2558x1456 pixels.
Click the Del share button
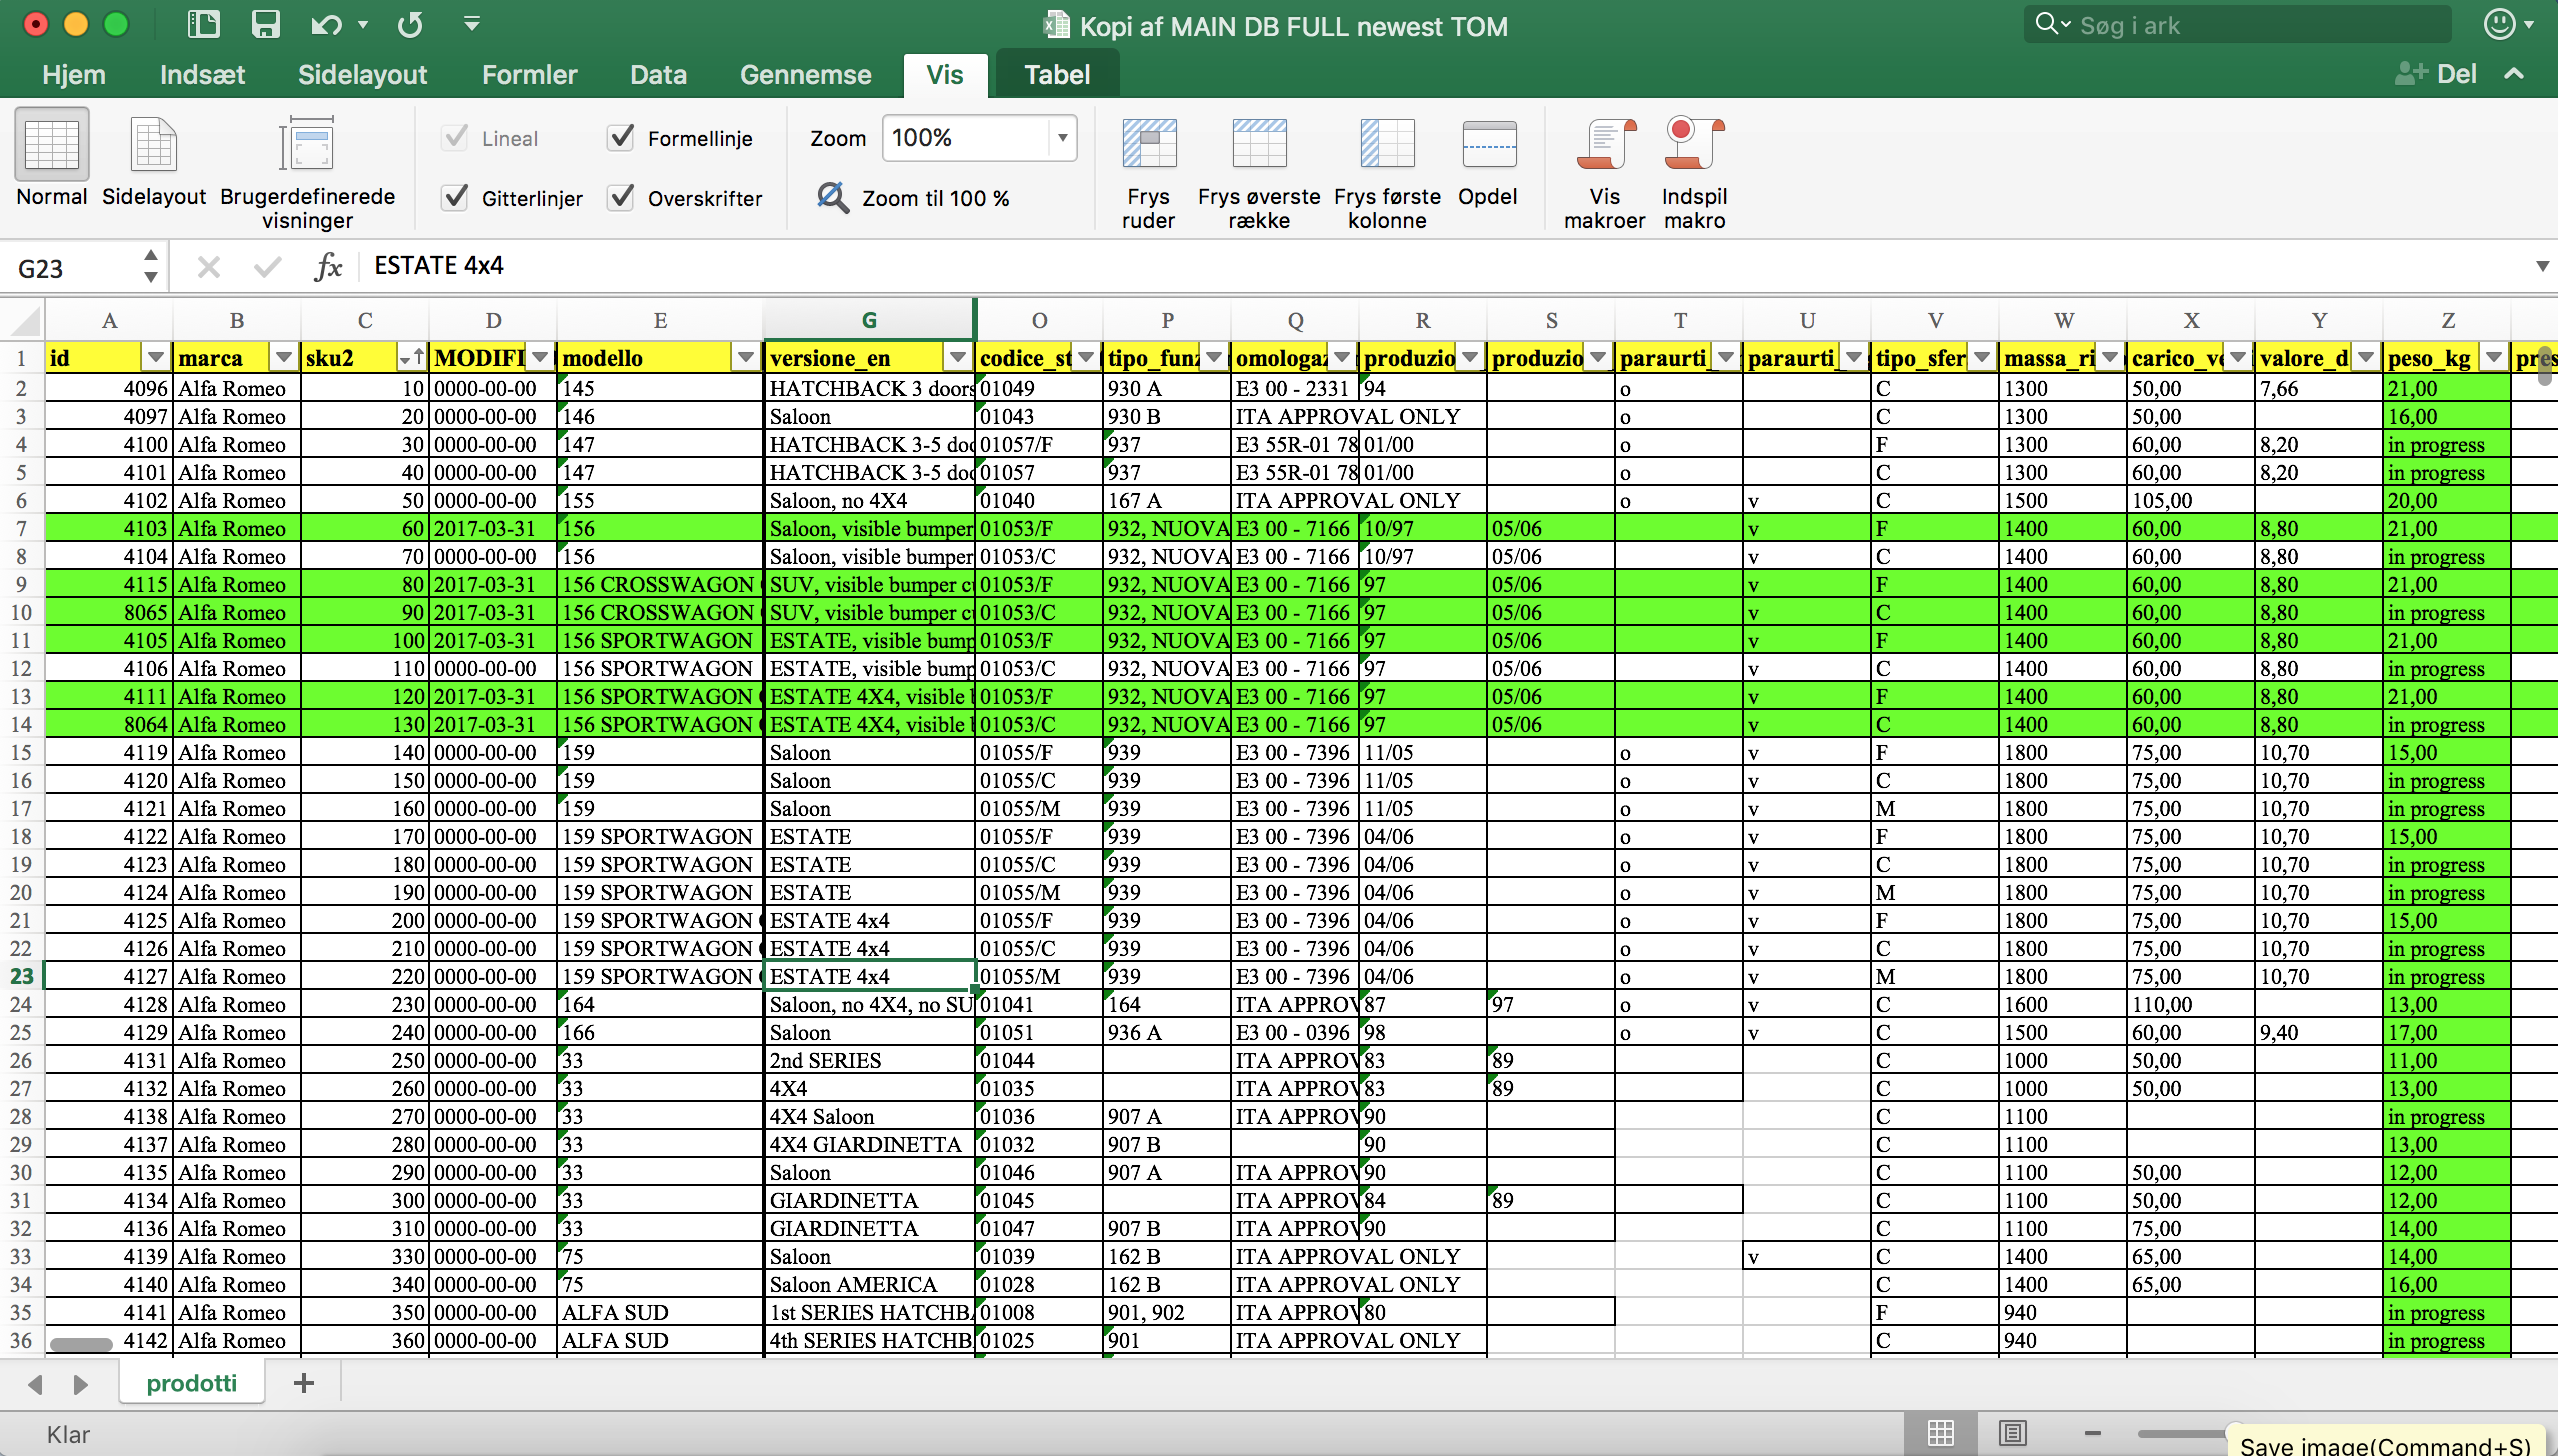coord(2436,74)
